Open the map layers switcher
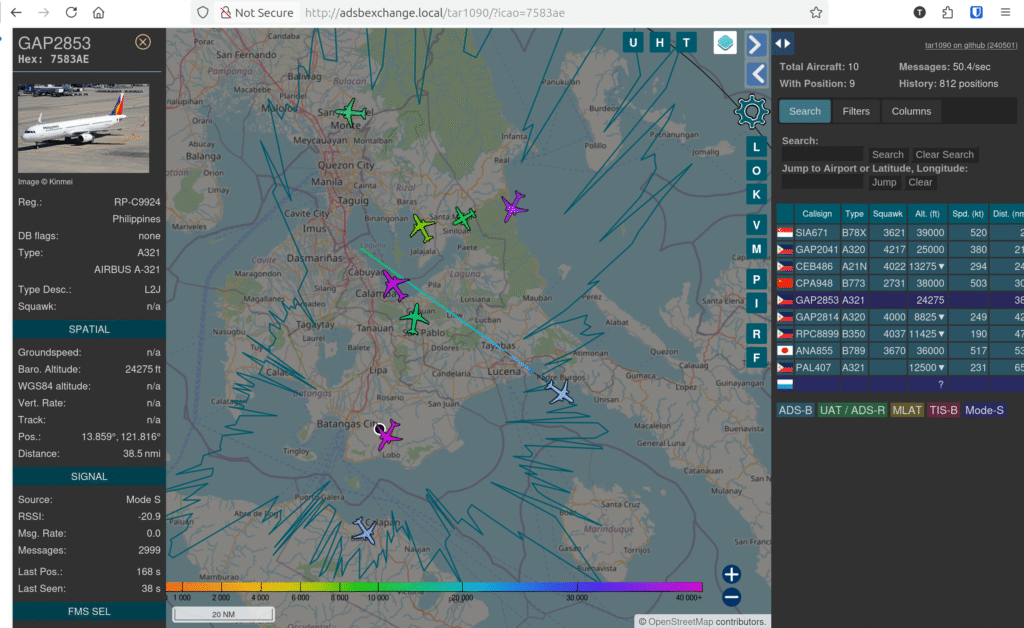Image resolution: width=1024 pixels, height=628 pixels. (x=725, y=43)
